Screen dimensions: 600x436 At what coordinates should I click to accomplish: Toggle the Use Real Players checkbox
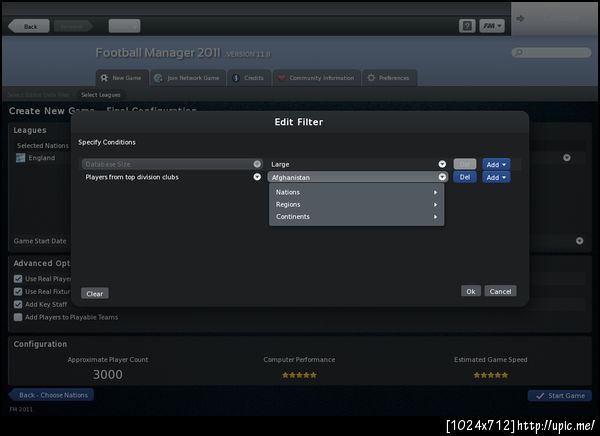tap(18, 279)
